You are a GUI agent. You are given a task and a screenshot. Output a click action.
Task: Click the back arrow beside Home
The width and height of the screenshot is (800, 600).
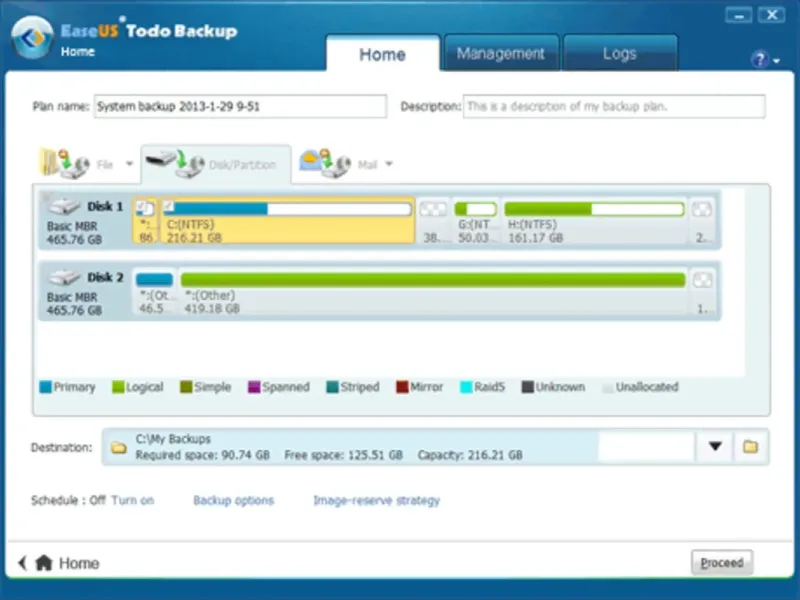pos(22,563)
